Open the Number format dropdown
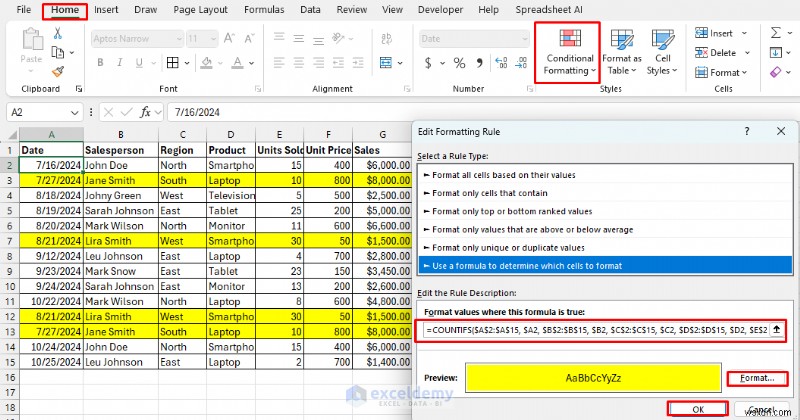The width and height of the screenshot is (800, 420). (x=524, y=39)
